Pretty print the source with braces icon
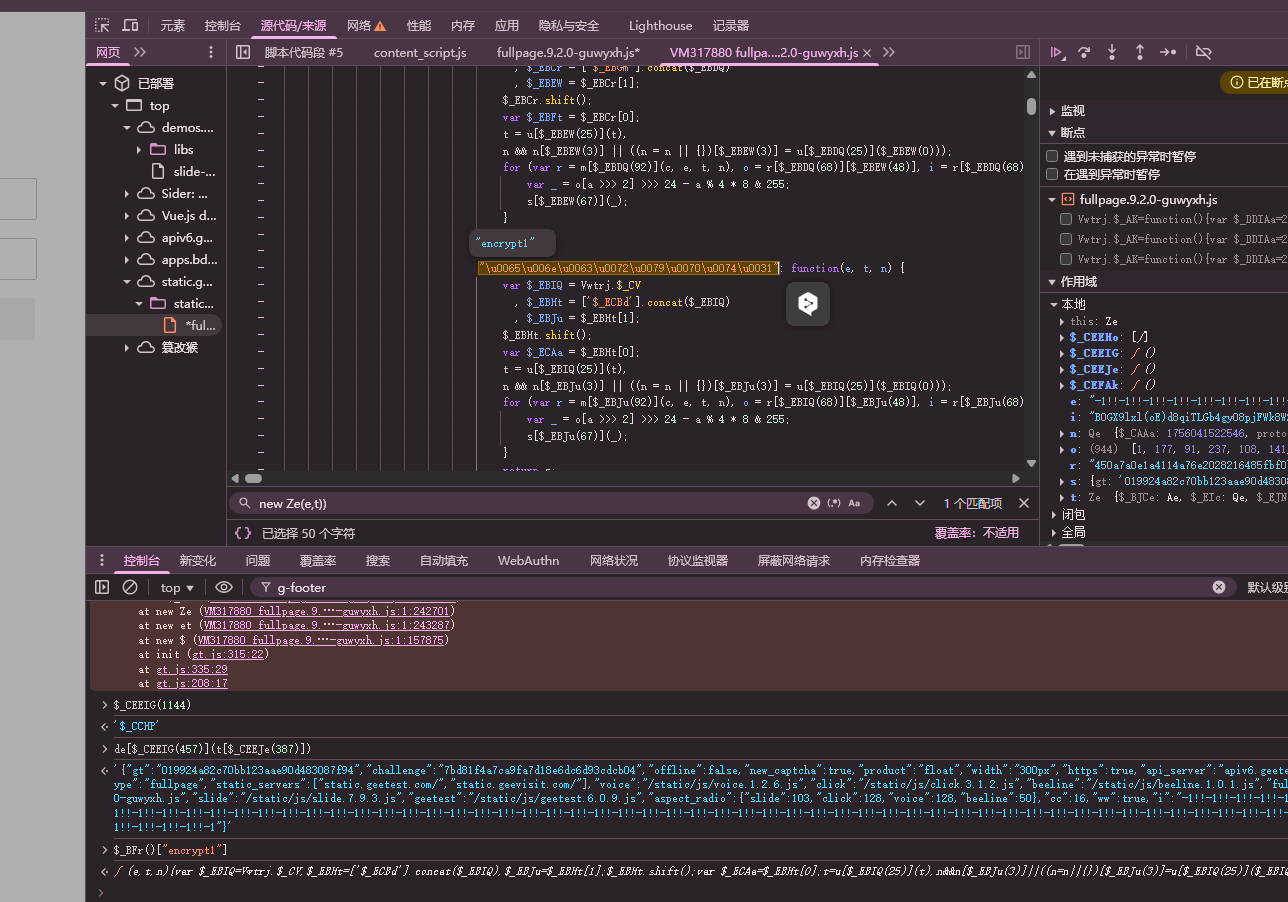This screenshot has height=902, width=1288. point(243,533)
